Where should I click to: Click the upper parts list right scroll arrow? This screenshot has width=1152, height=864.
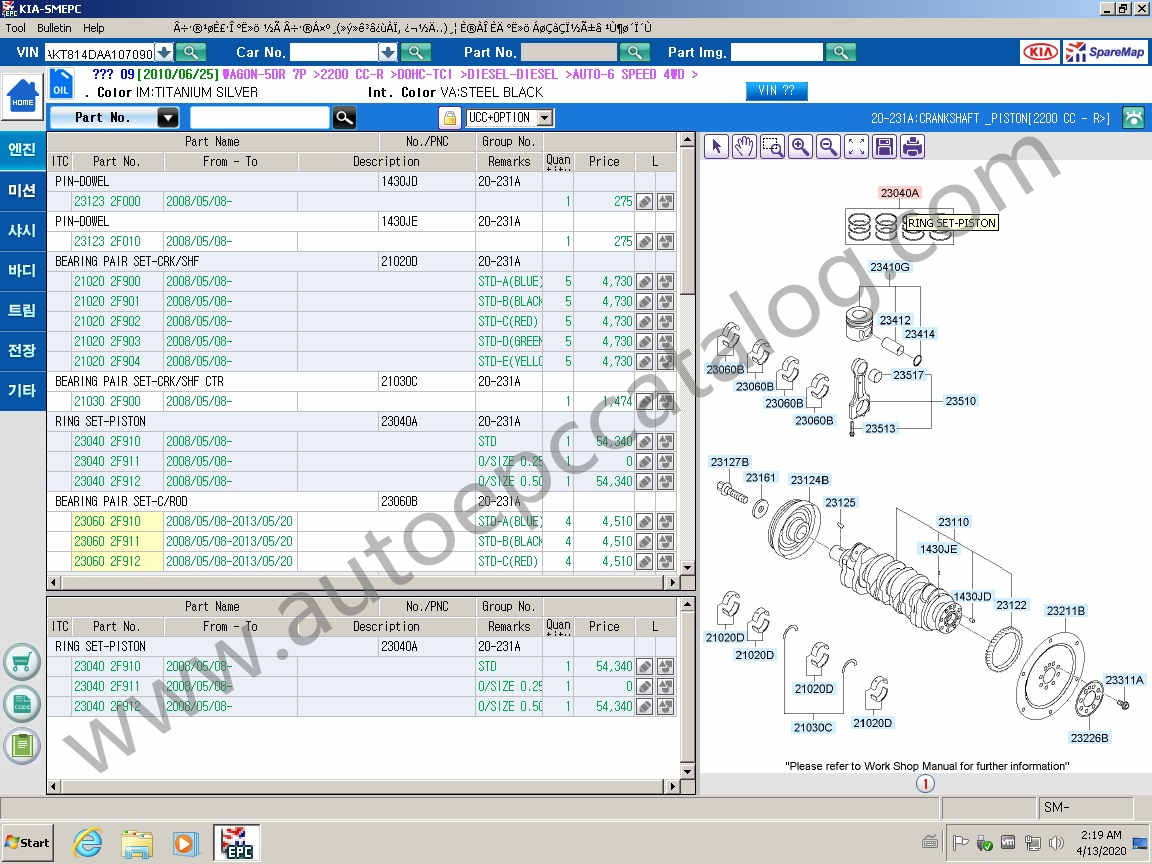tap(672, 583)
